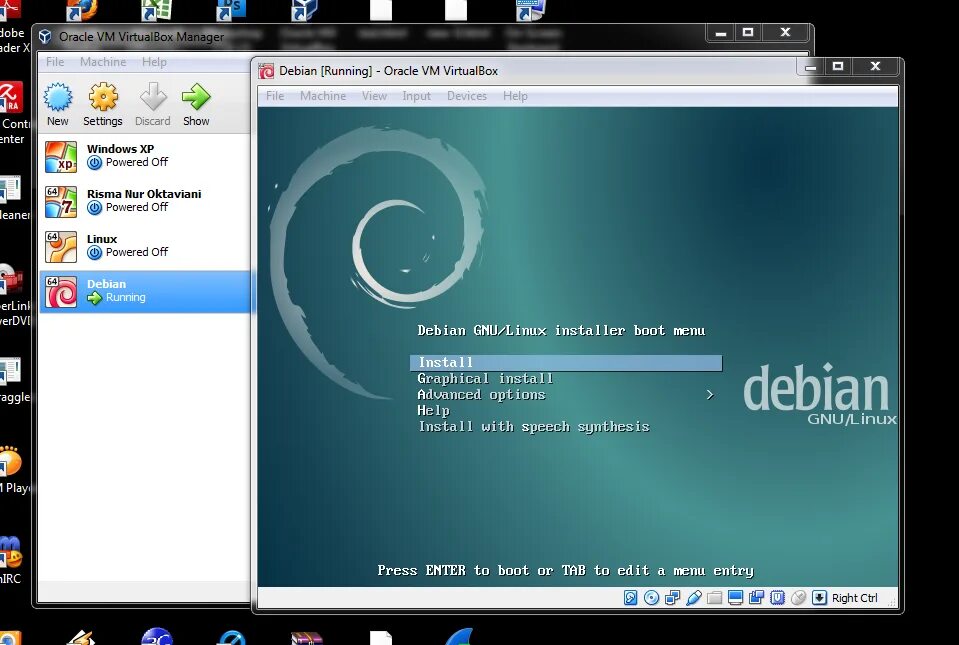This screenshot has width=959, height=645.
Task: Click Powered Off status under Linux
Action: click(136, 252)
